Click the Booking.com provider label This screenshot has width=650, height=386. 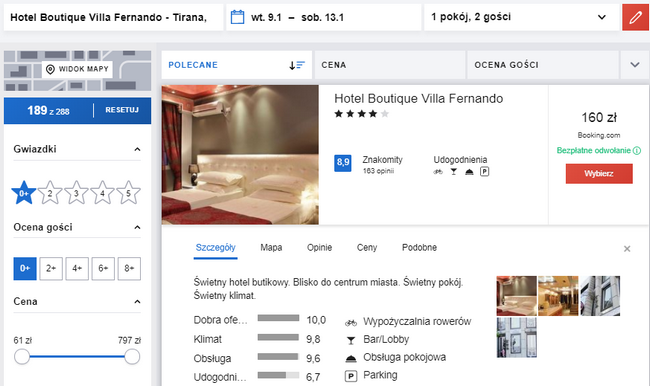point(599,136)
